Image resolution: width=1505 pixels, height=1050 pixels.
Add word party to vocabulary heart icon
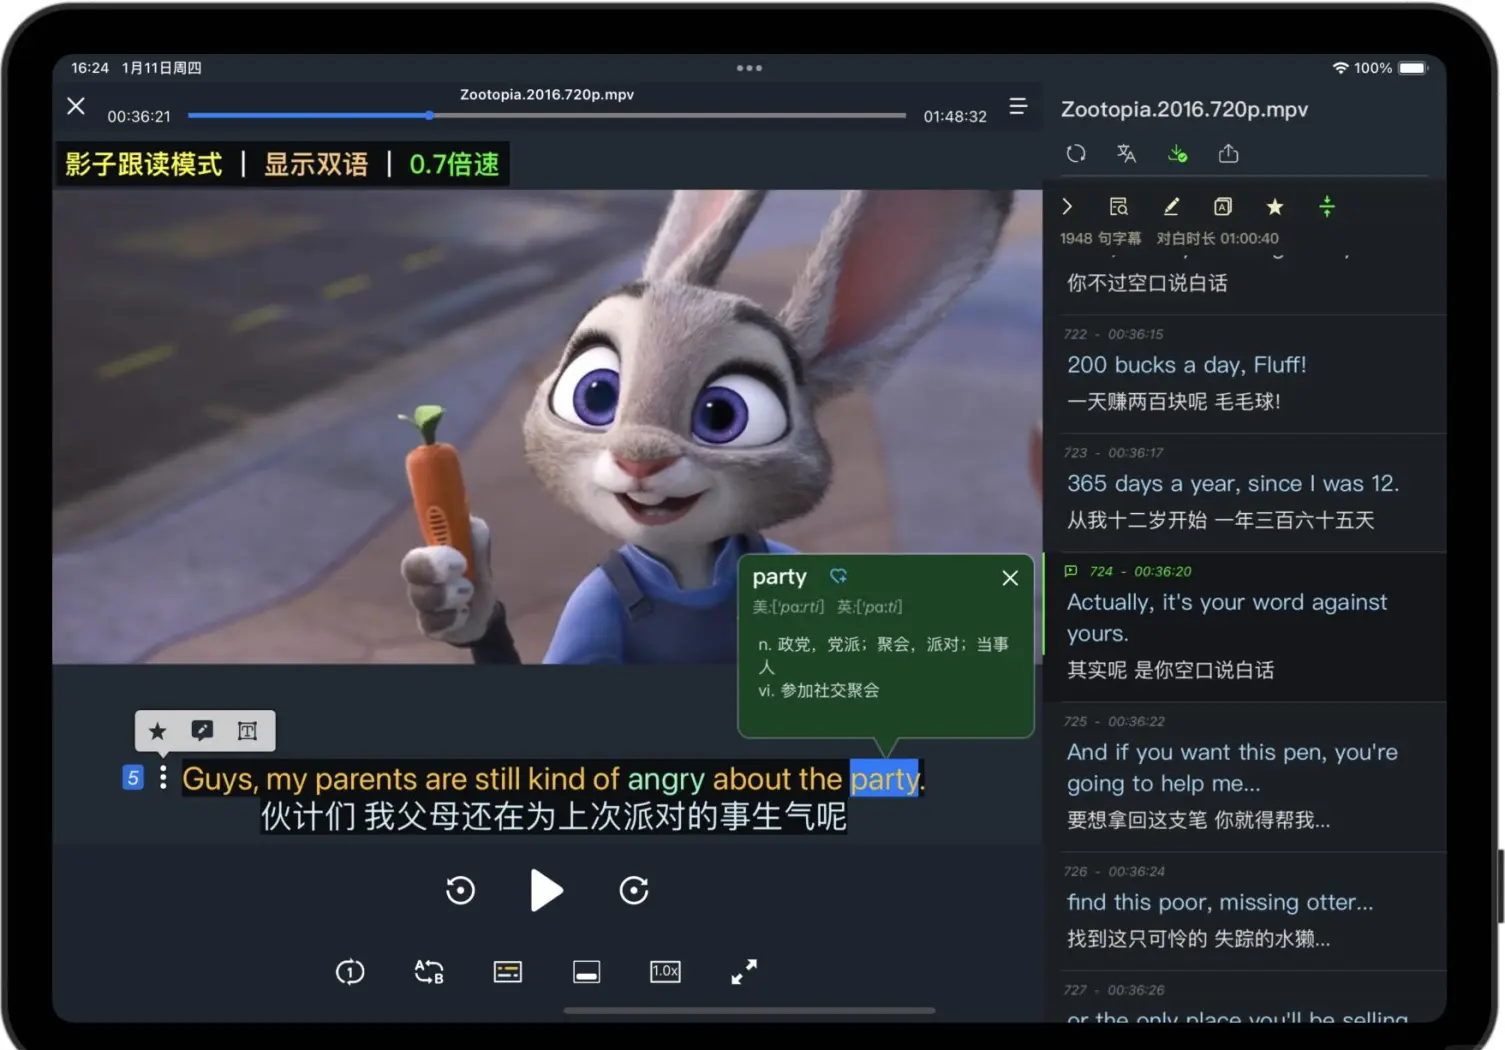point(838,576)
